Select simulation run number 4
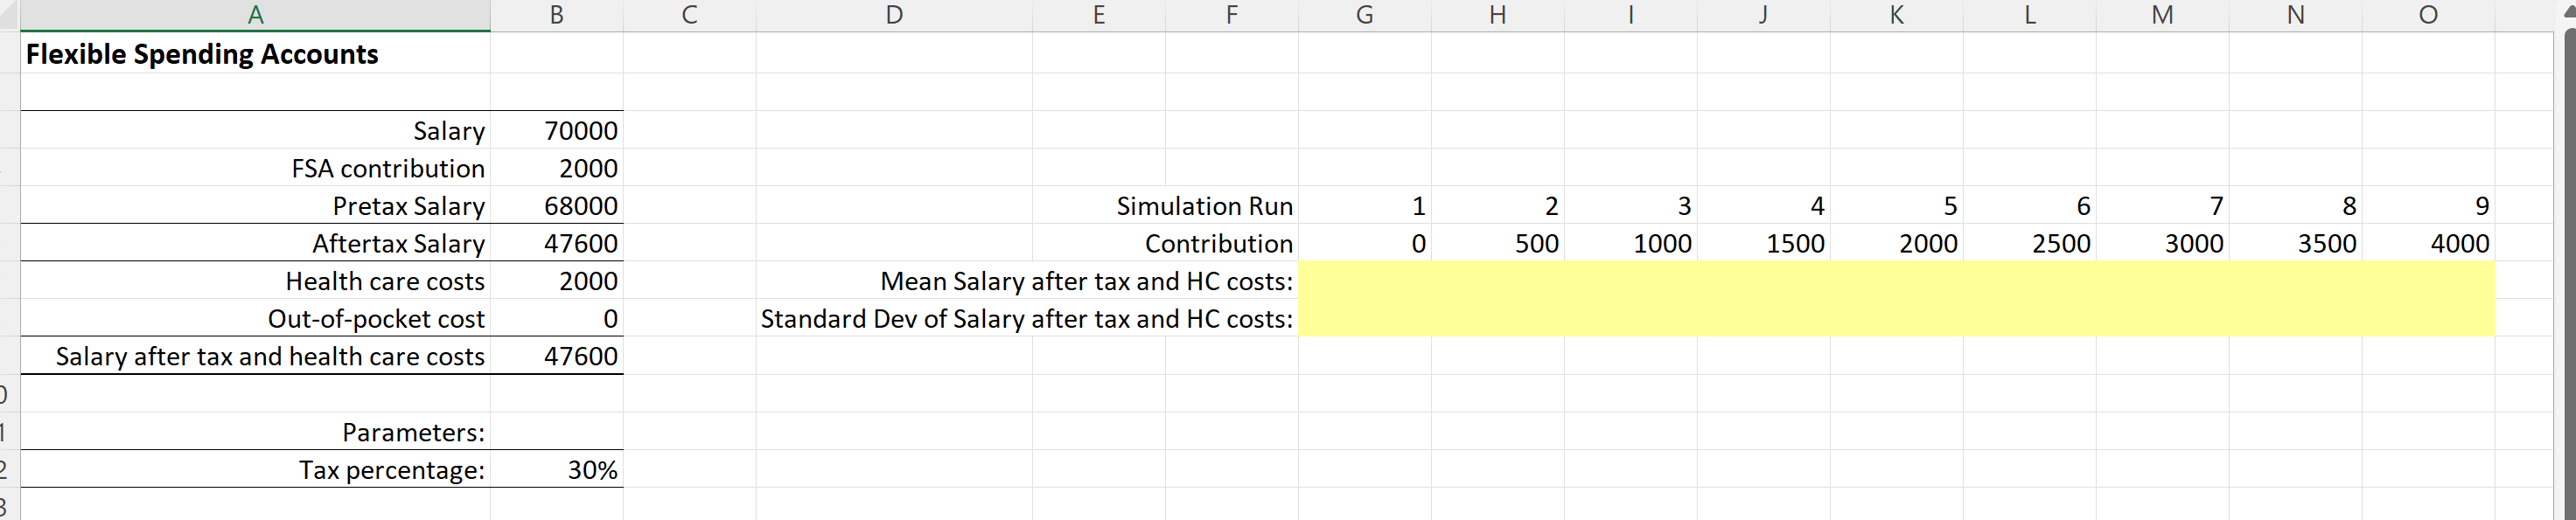Screen dimensions: 2576x520 1764,206
